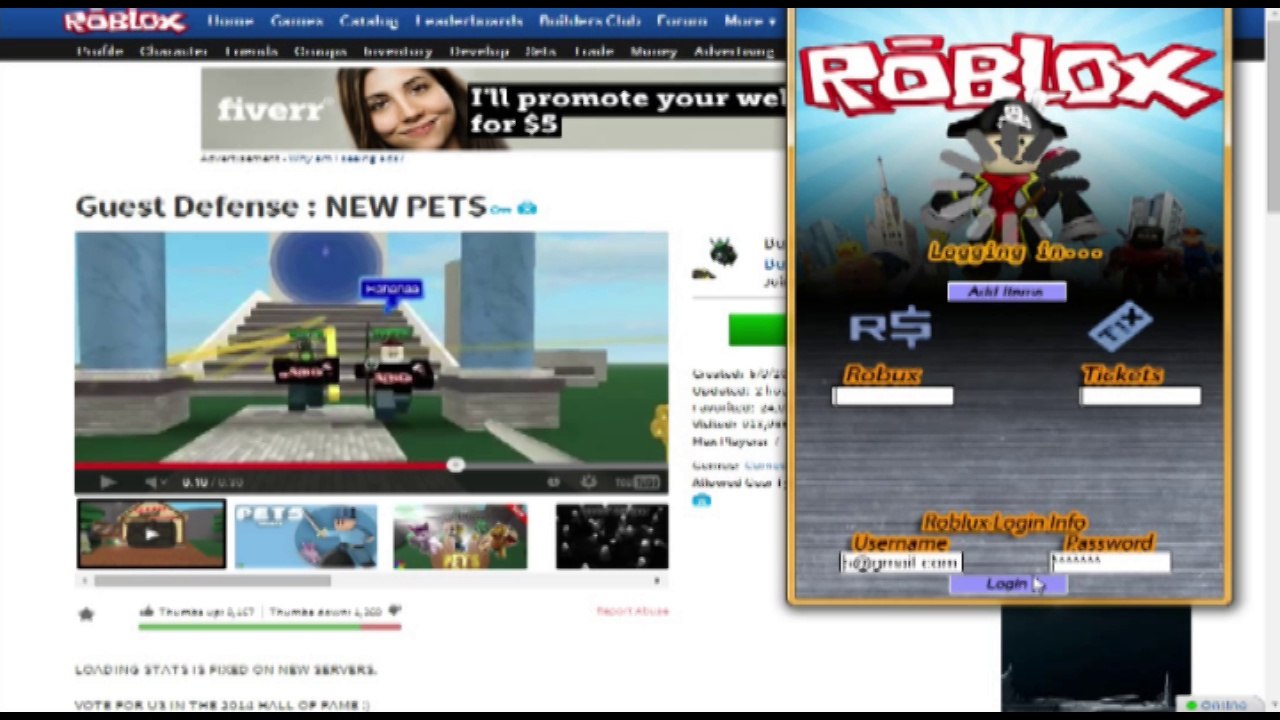Go to the Friends sub-navigation link

(251, 51)
